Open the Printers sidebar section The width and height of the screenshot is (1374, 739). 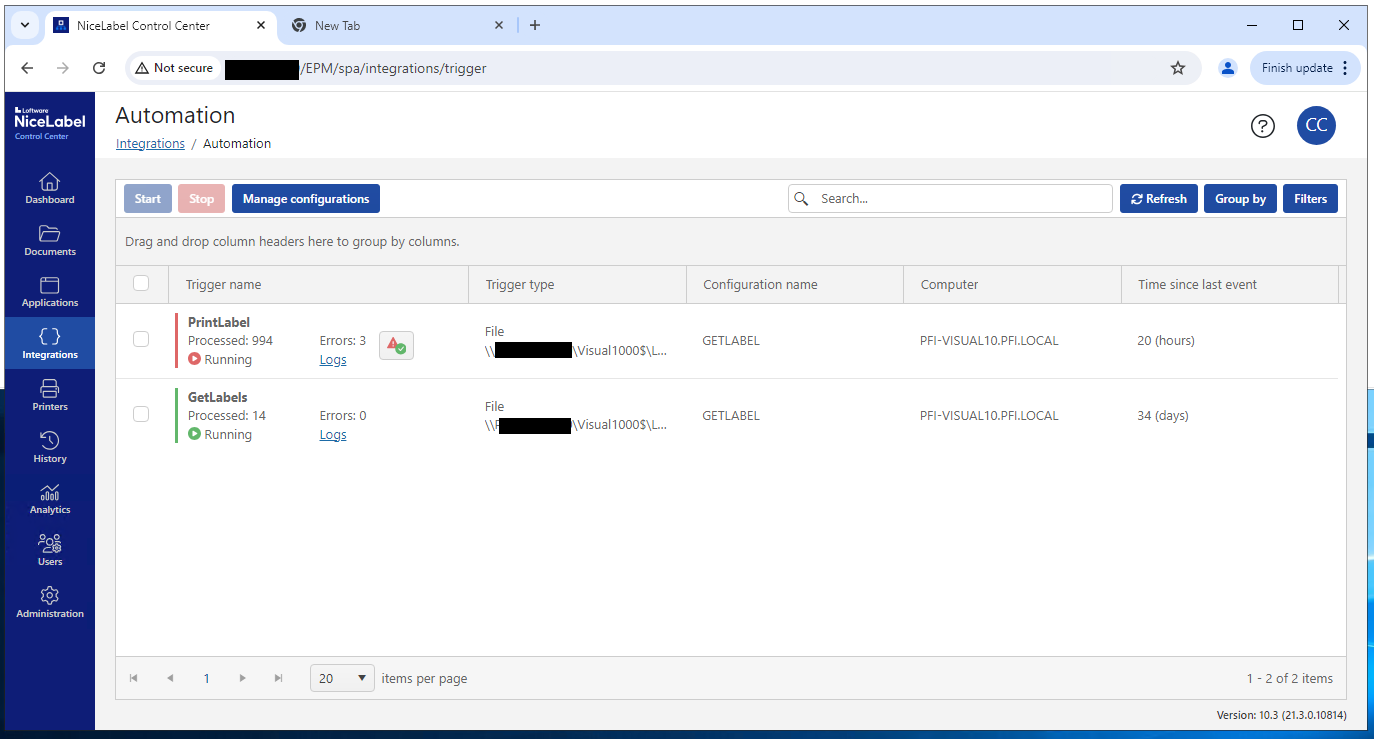[49, 395]
